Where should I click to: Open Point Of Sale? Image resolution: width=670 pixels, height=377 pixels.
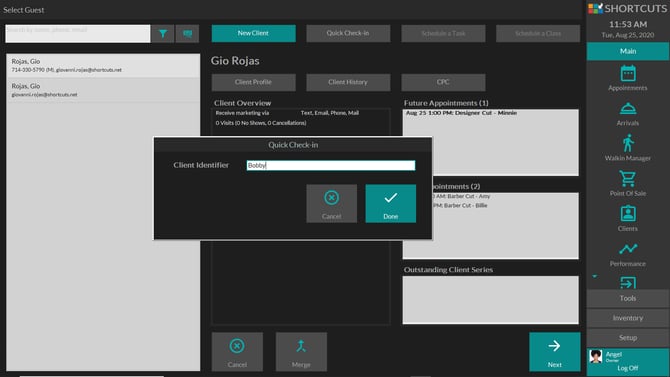[627, 184]
